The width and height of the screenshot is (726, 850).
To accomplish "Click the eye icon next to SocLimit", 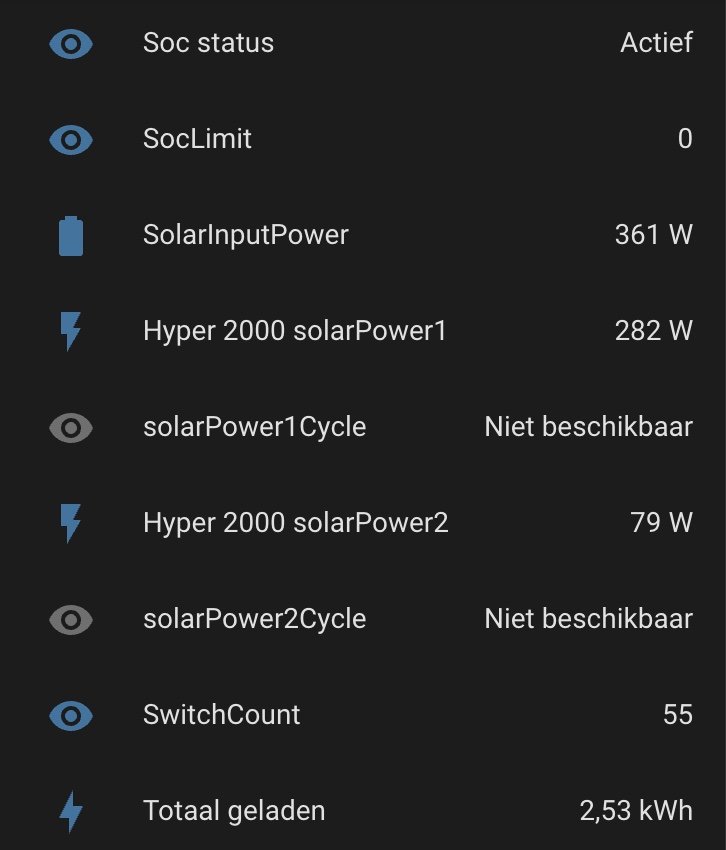I will click(71, 140).
